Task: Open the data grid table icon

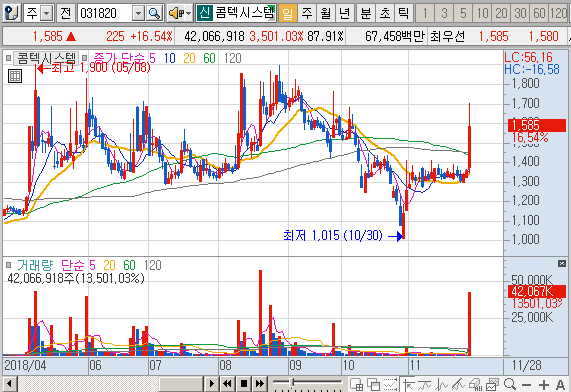Action: click(15, 76)
